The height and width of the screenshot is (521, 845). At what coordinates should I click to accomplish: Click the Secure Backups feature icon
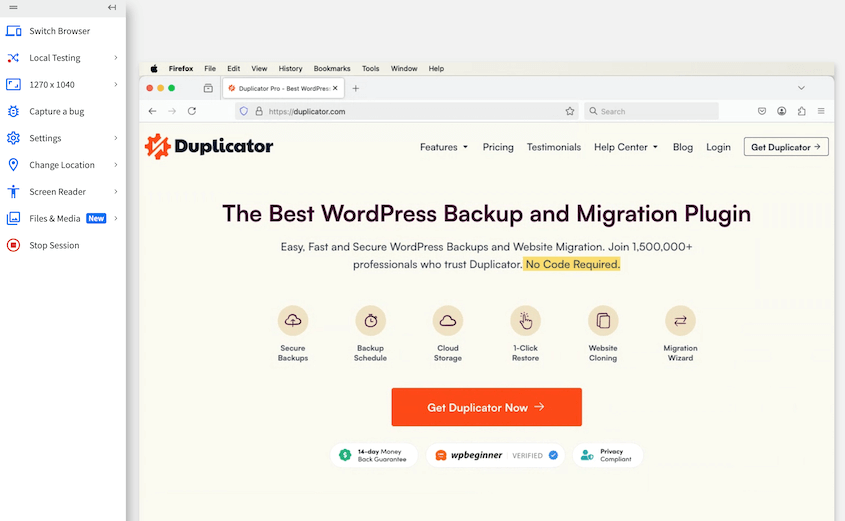click(x=293, y=321)
